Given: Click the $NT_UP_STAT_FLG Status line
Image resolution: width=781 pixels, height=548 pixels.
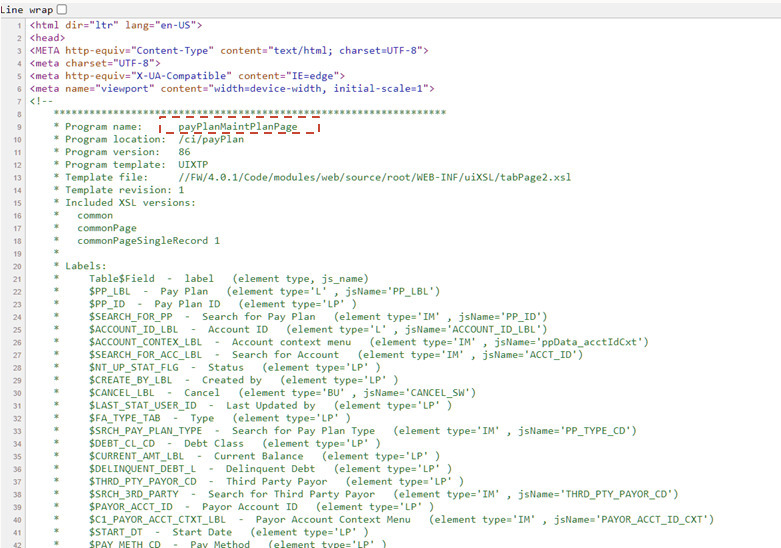Looking at the screenshot, I should tap(235, 368).
